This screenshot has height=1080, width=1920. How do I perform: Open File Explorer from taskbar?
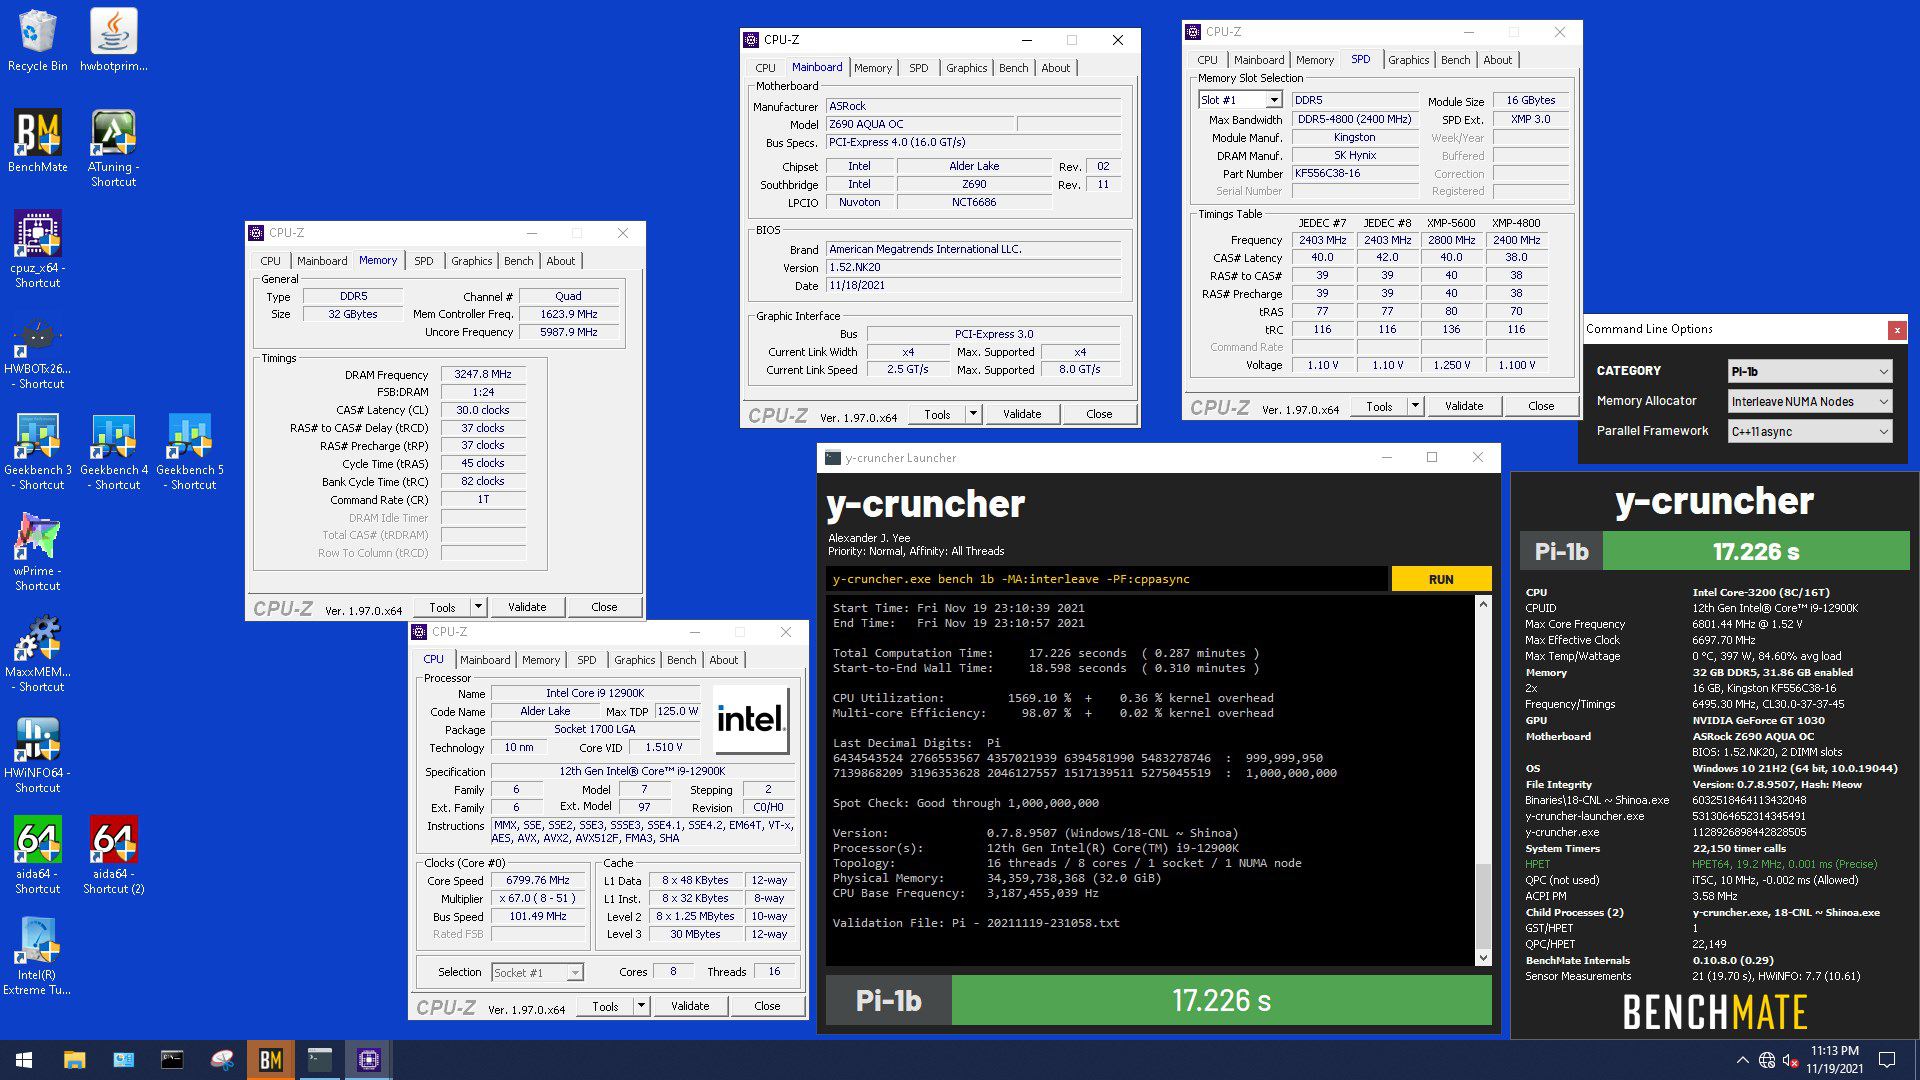(x=74, y=1060)
